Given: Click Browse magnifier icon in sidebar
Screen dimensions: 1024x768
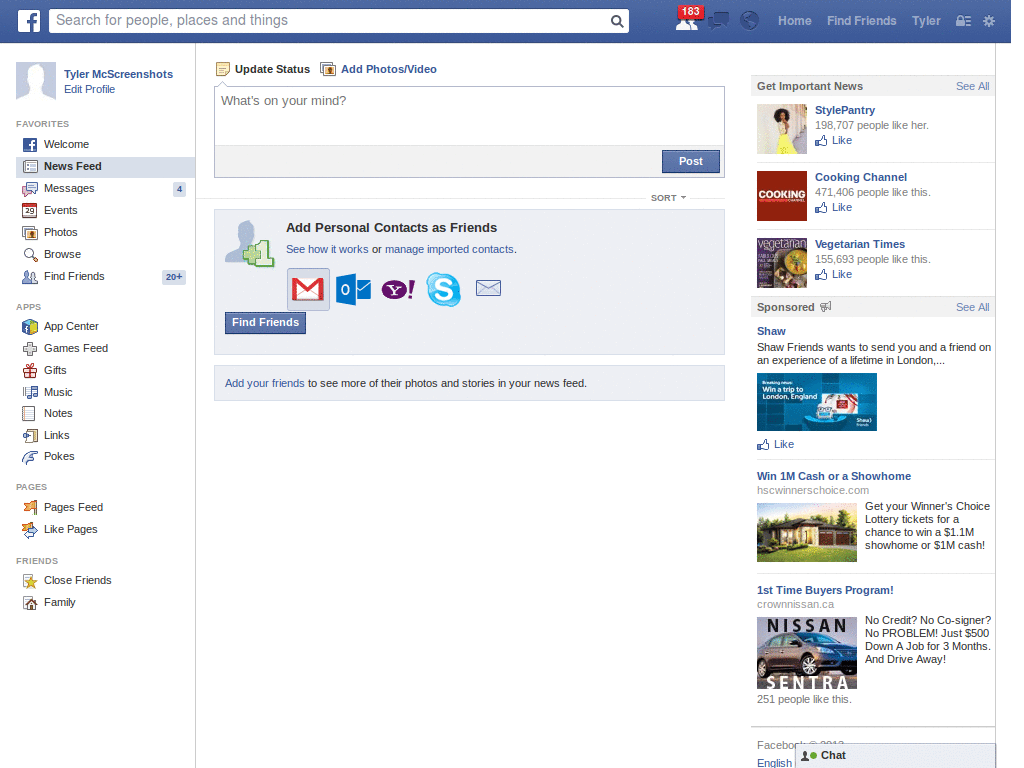Looking at the screenshot, I should pos(30,255).
